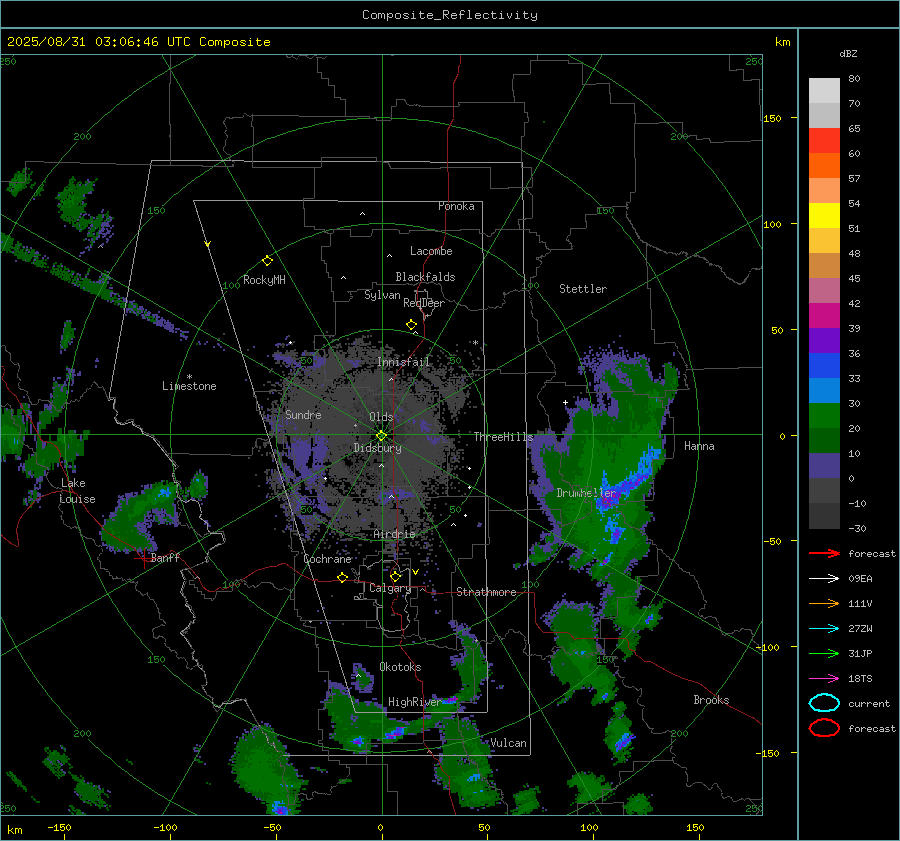This screenshot has width=900, height=841.
Task: Click the heavy echo core at Drumheller
Action: point(606,503)
